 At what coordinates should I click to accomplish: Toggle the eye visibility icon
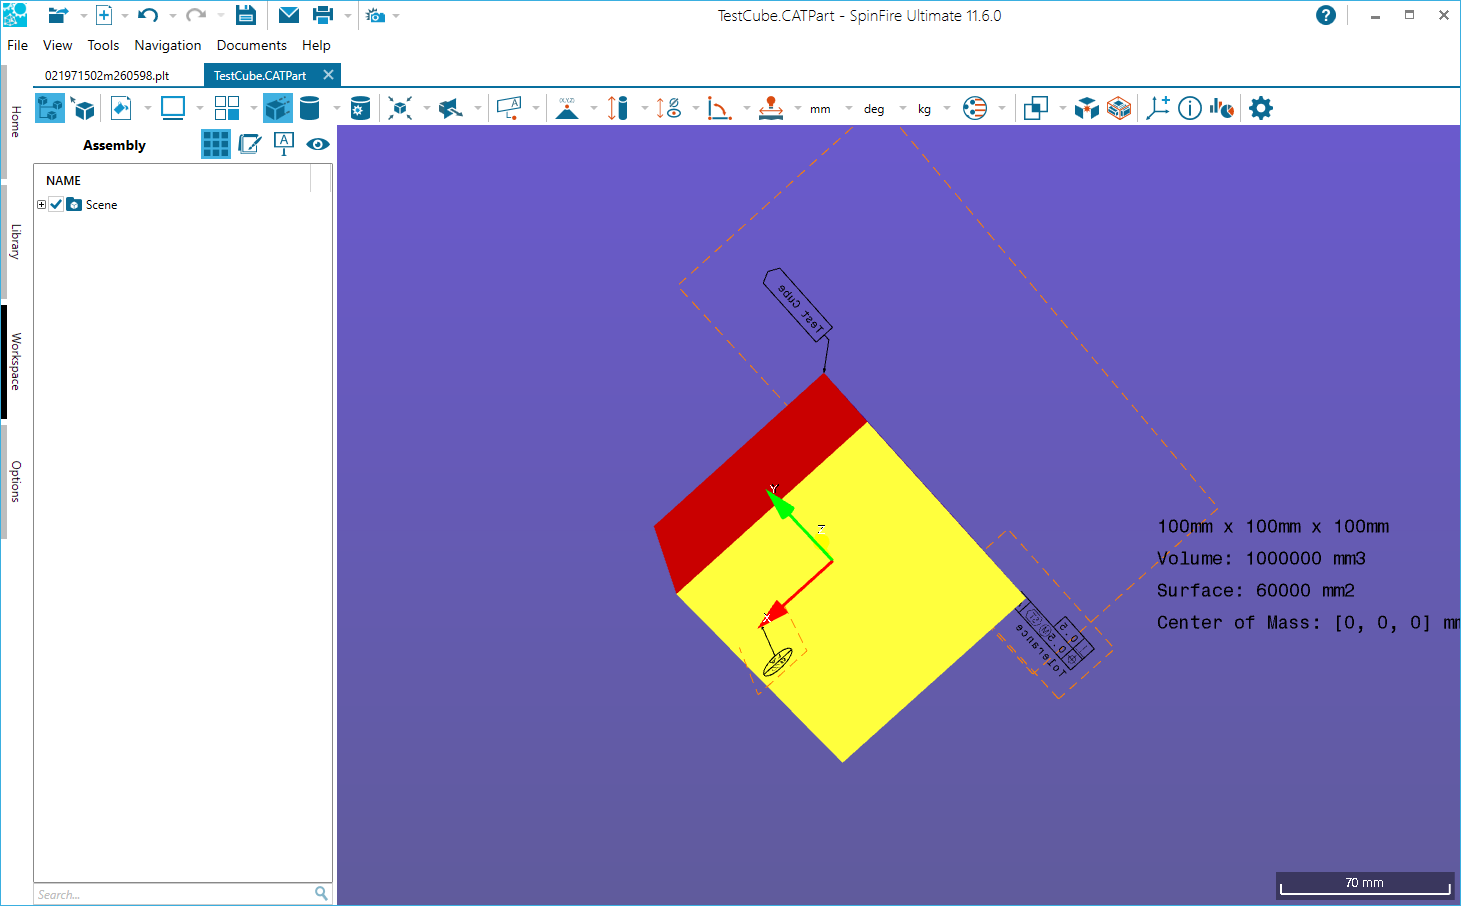[318, 144]
